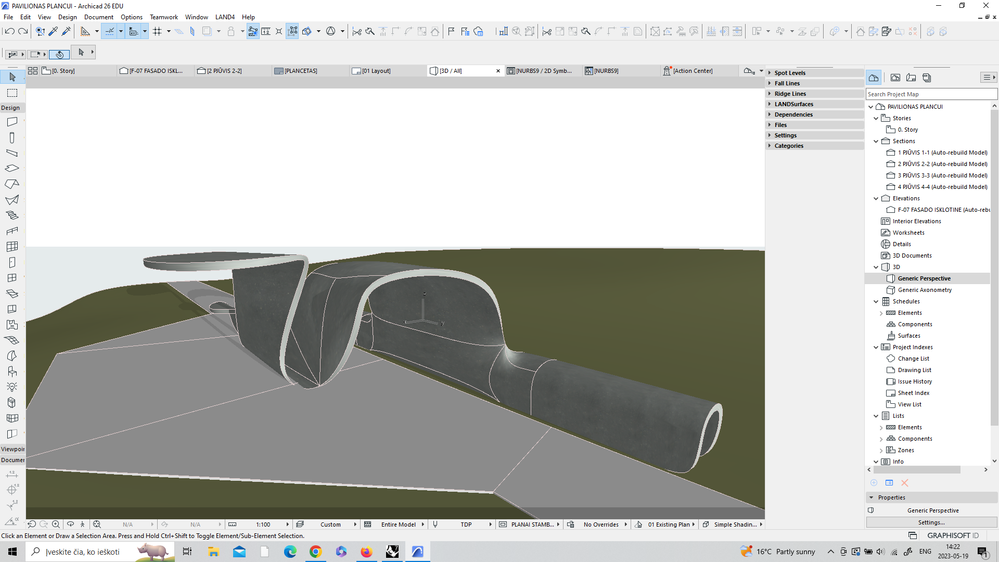Select the Arrow tool in the toolbox

(12, 77)
